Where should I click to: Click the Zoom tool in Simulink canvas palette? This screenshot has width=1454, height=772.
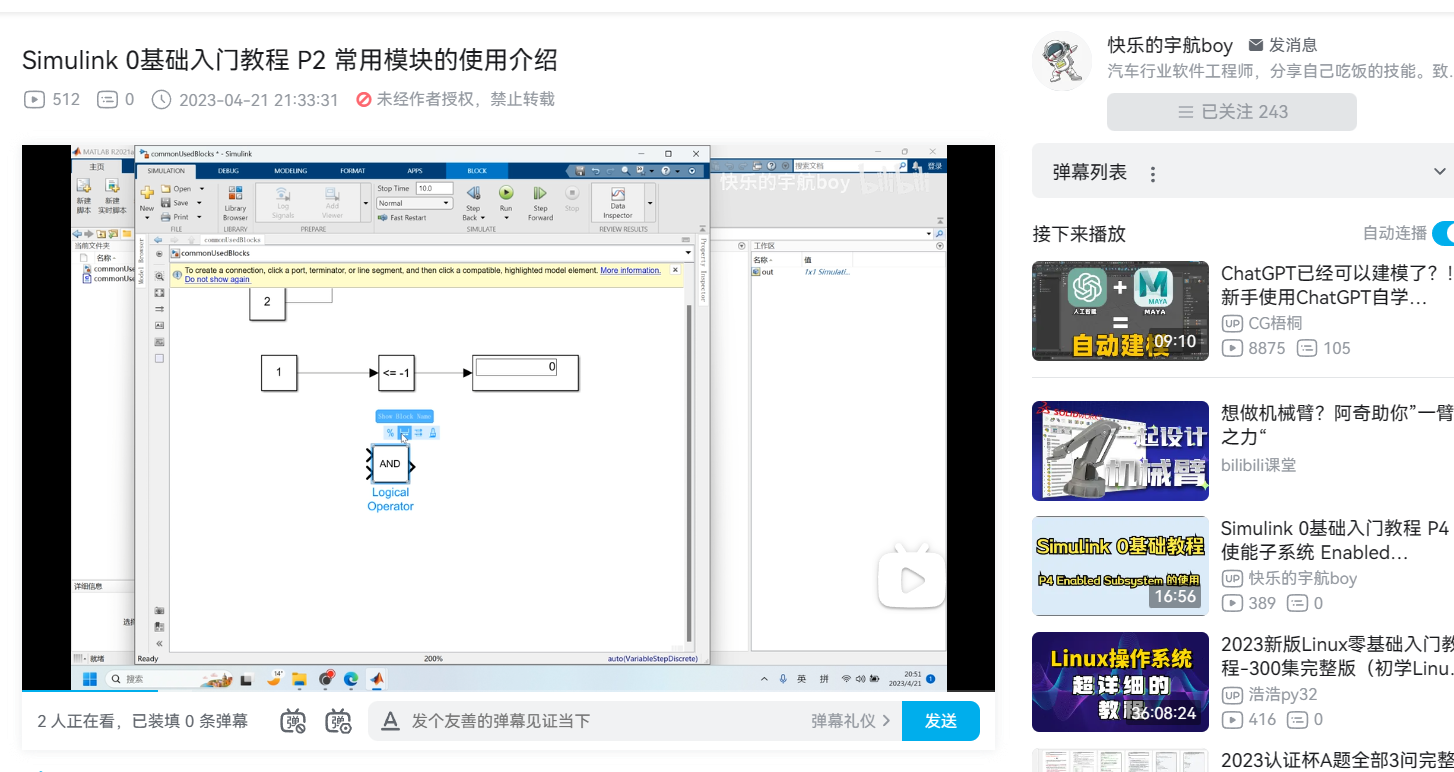click(159, 276)
